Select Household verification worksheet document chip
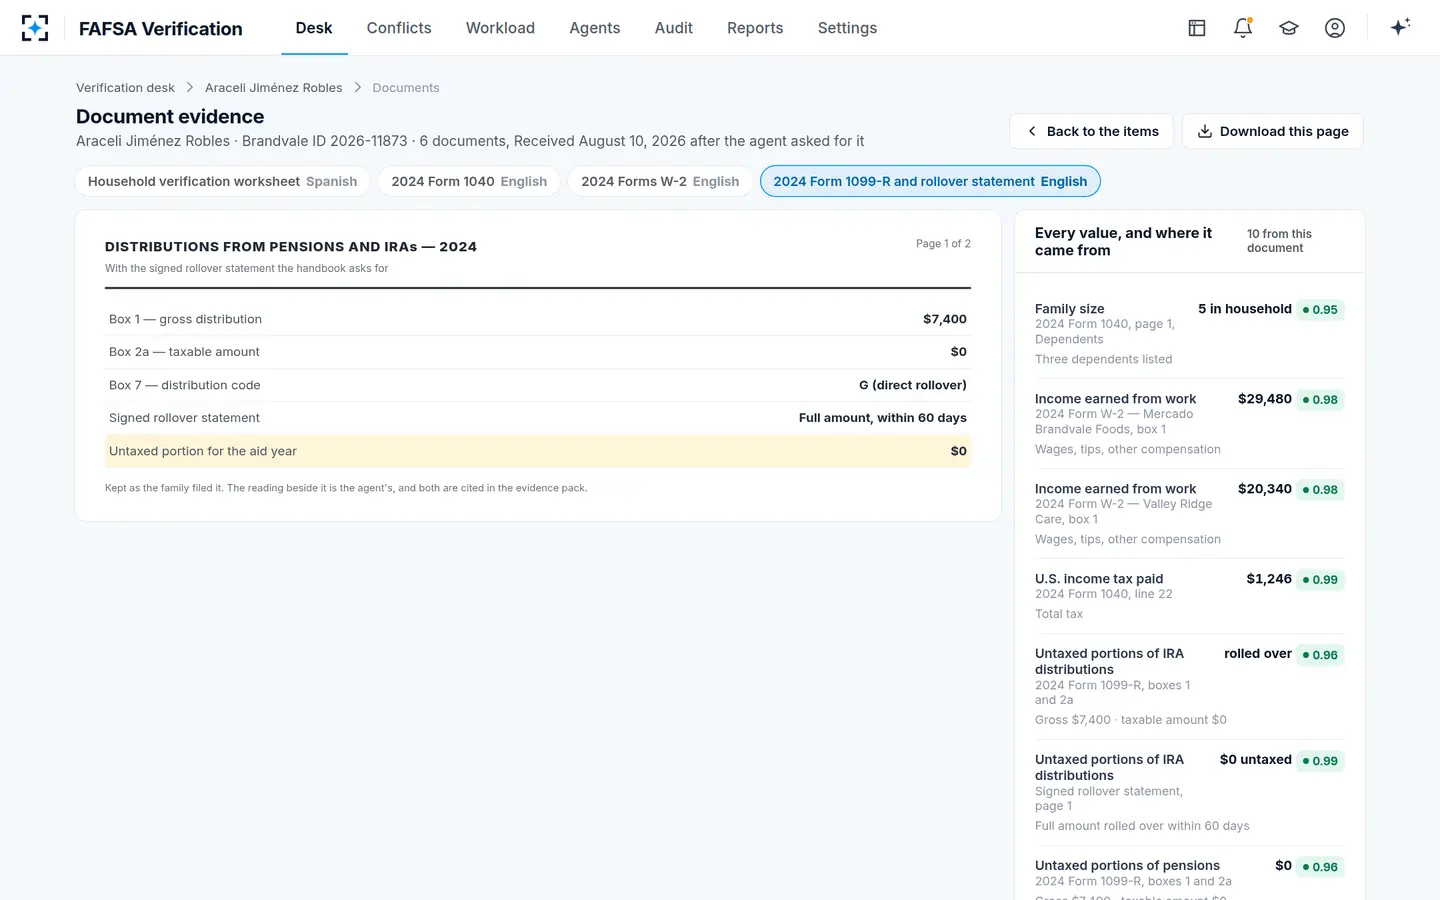 click(222, 181)
